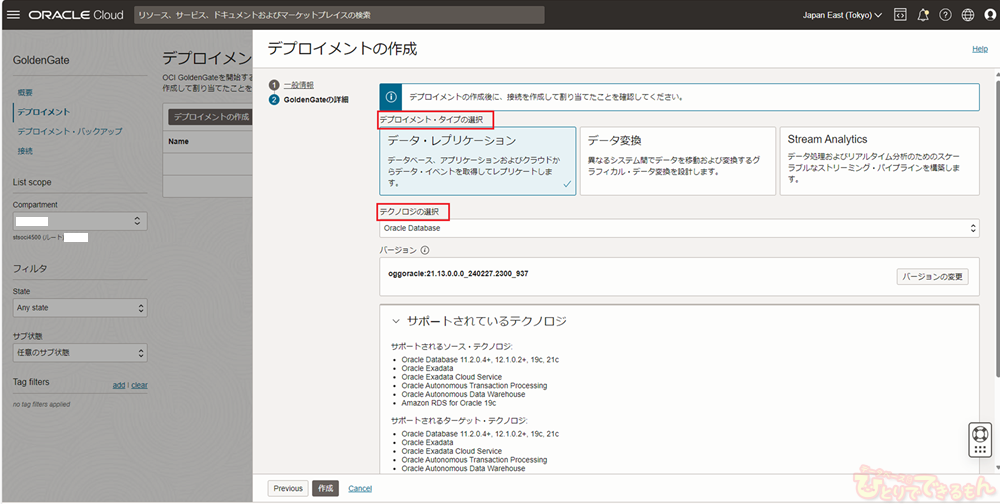Click the GoldenGate sidebar title
This screenshot has width=1000, height=504.
coord(41,61)
